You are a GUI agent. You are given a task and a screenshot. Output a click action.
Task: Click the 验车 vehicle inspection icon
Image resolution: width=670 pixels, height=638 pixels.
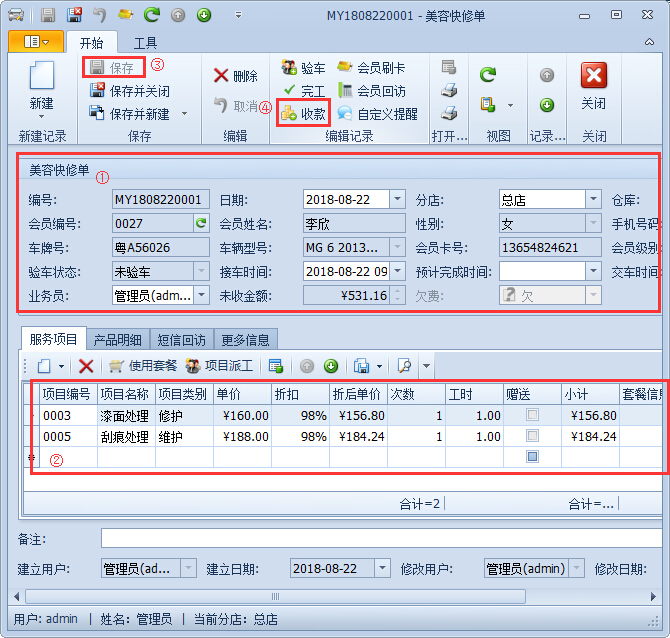click(289, 68)
